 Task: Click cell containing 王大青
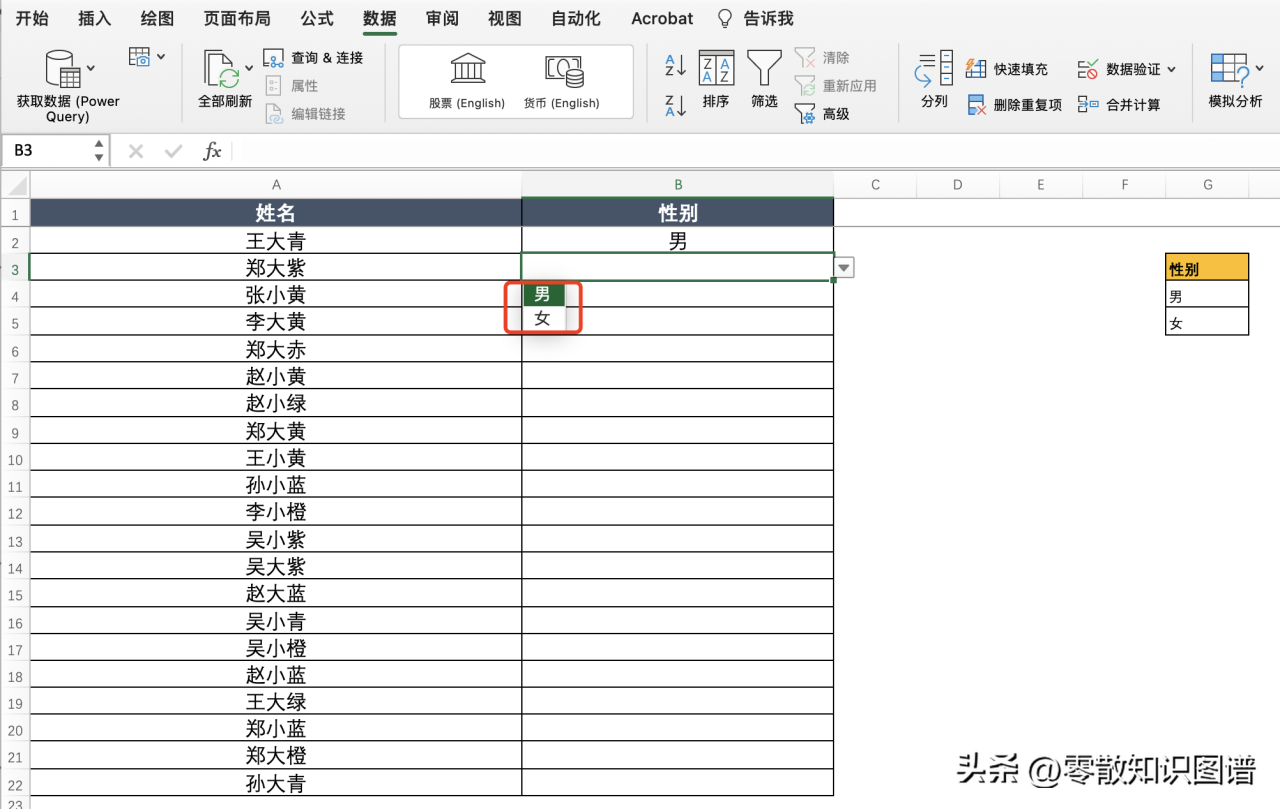[x=276, y=241]
